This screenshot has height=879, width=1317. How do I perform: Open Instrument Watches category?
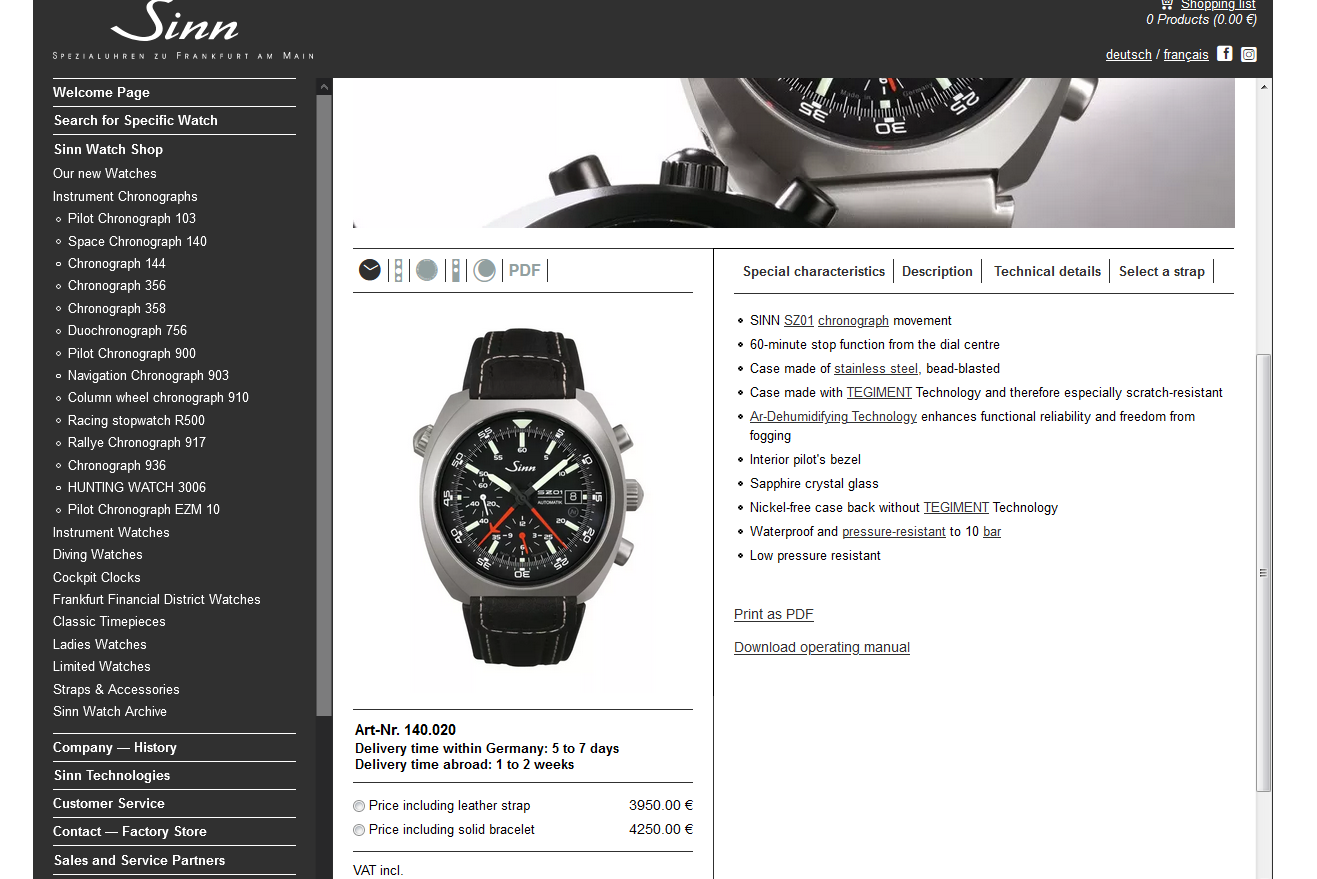[x=111, y=532]
